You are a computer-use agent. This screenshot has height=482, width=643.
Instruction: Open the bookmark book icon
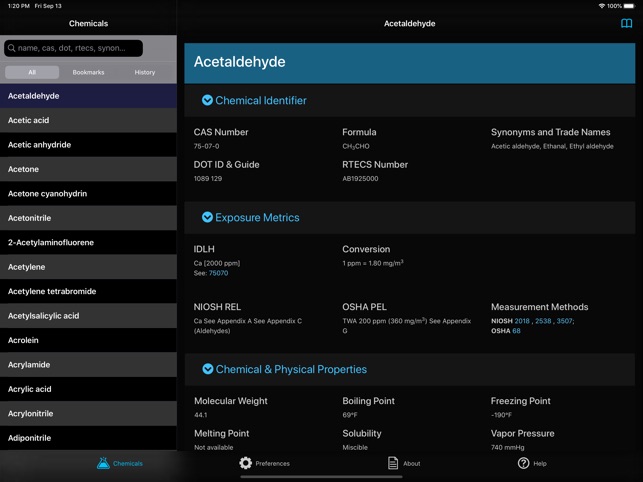[x=627, y=24]
